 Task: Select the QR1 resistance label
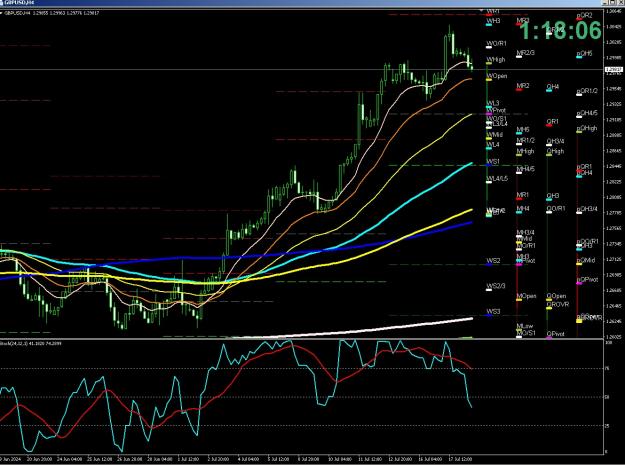coord(552,122)
